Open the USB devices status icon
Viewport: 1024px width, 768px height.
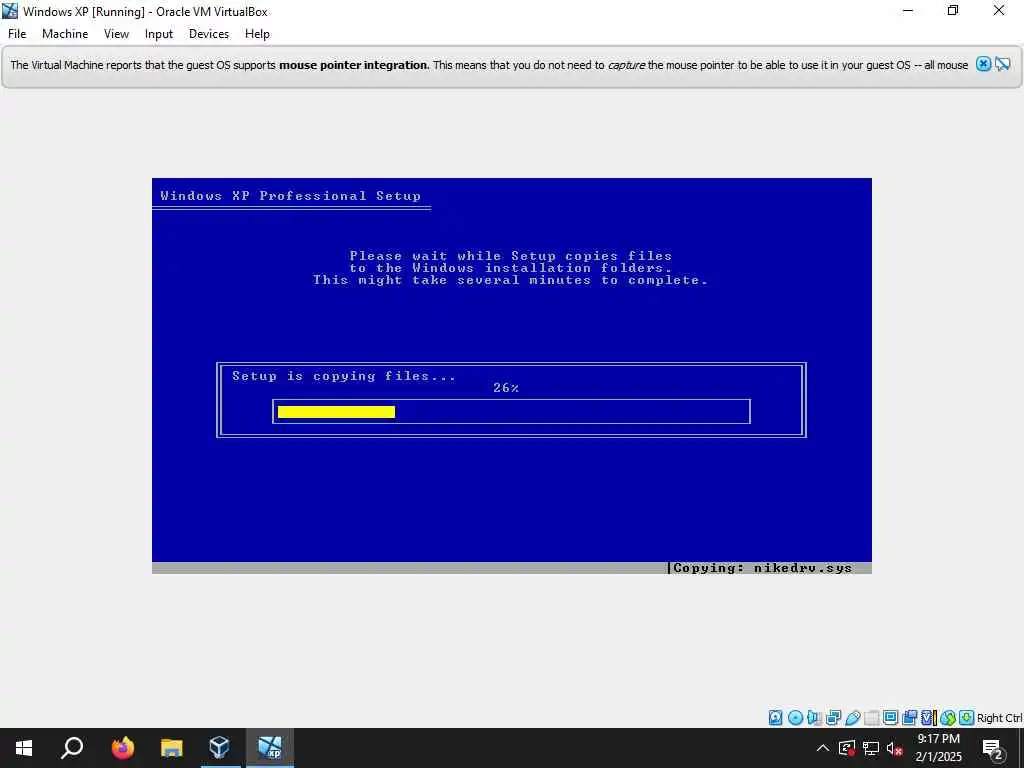(x=852, y=718)
